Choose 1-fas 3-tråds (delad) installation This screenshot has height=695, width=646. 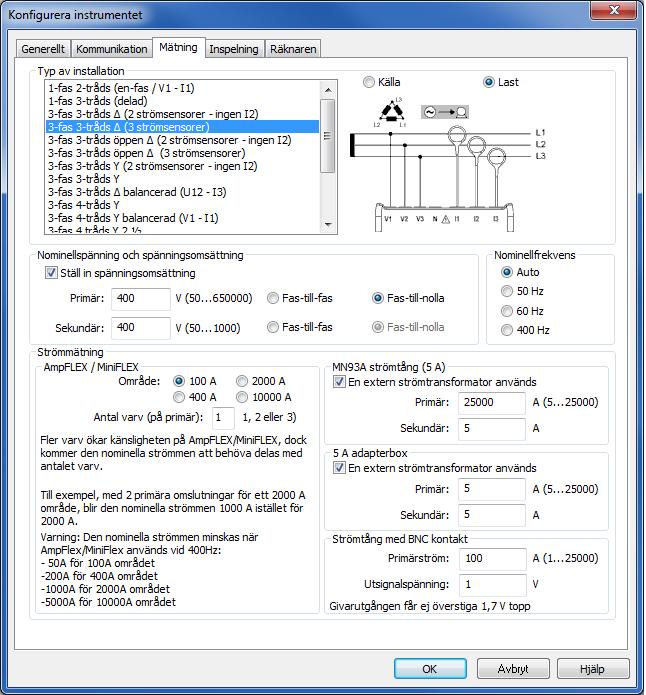pyautogui.click(x=182, y=101)
